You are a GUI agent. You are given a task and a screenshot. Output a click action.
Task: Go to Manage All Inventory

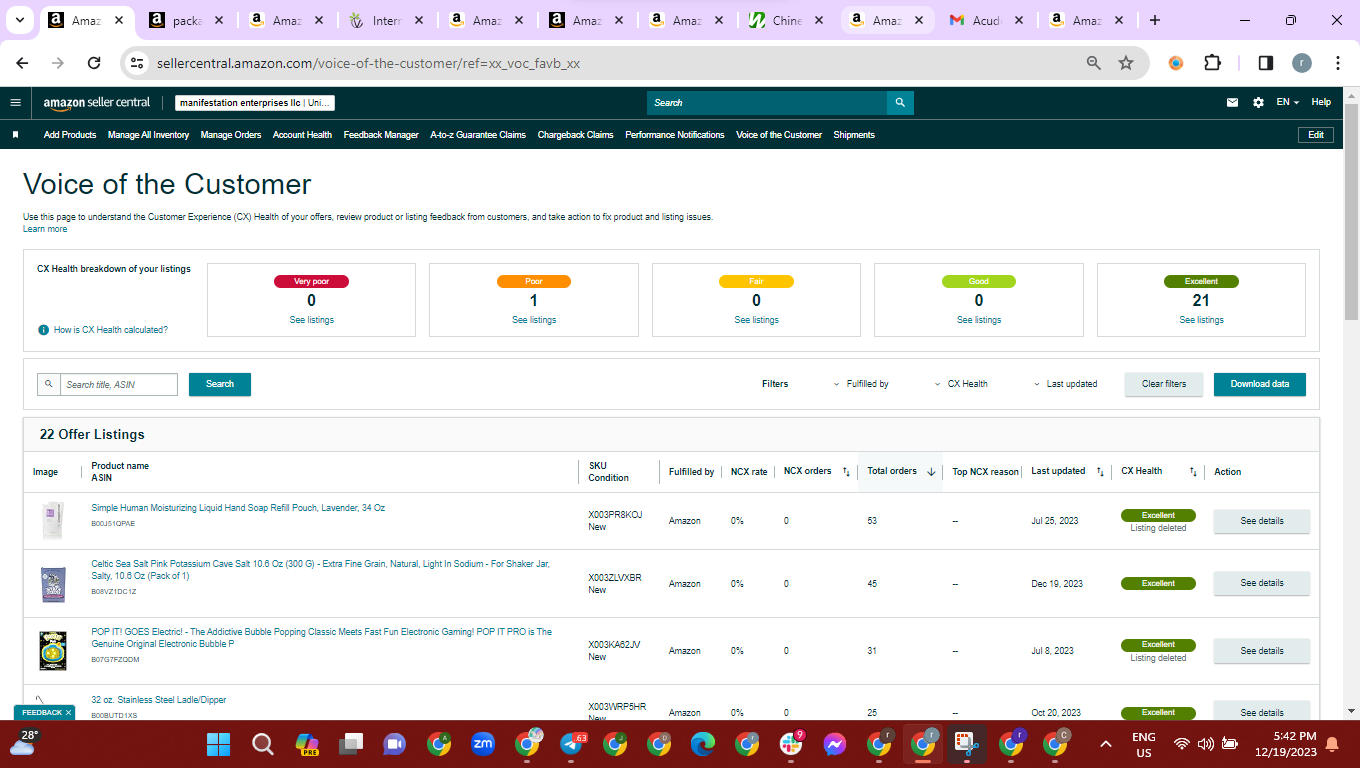(149, 135)
